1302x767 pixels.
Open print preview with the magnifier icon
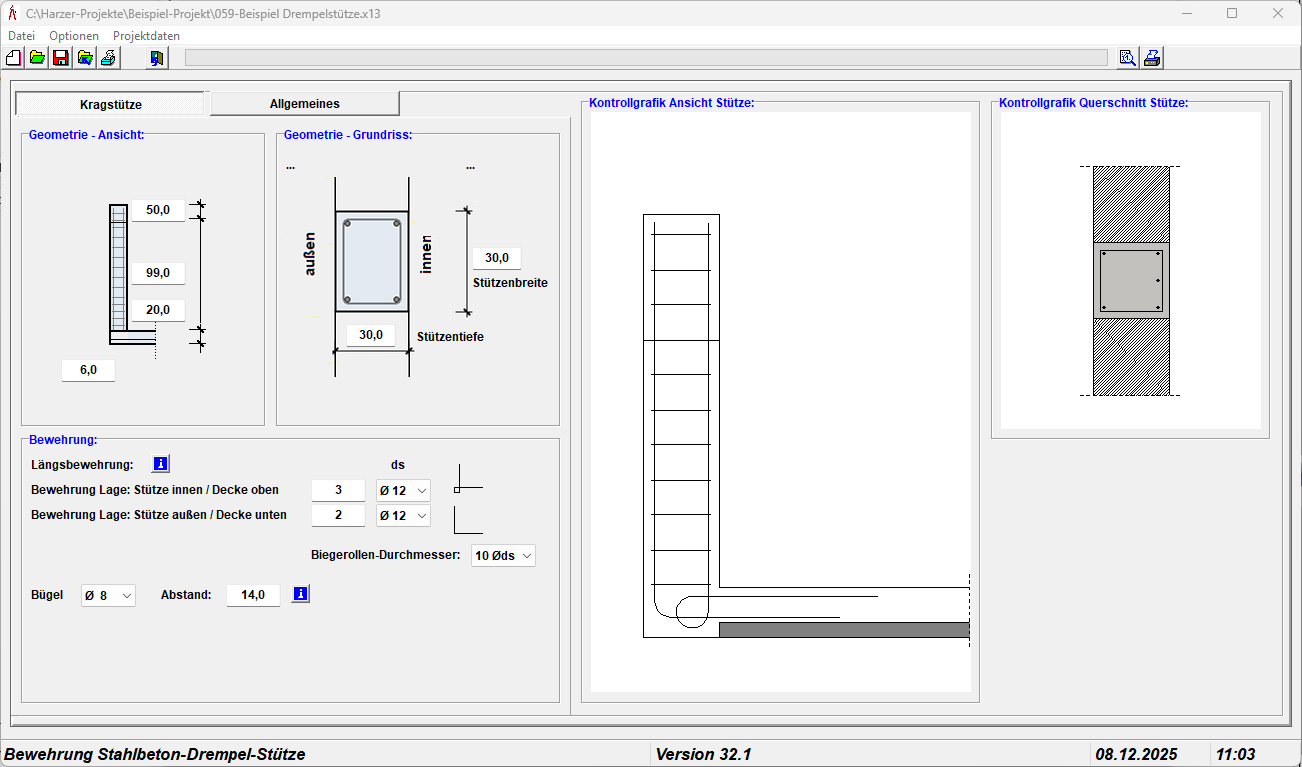[x=1128, y=58]
